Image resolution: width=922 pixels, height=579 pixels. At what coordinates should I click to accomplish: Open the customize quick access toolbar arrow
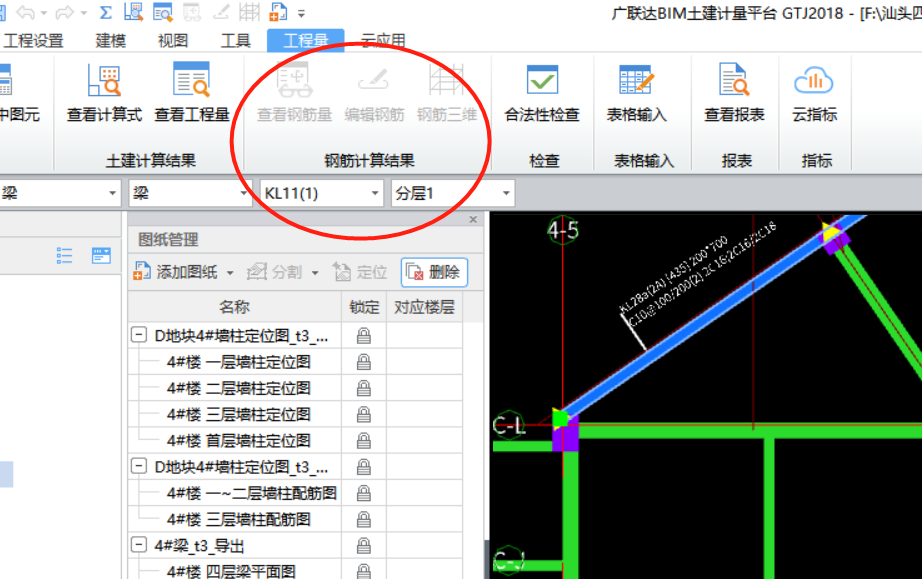[302, 13]
